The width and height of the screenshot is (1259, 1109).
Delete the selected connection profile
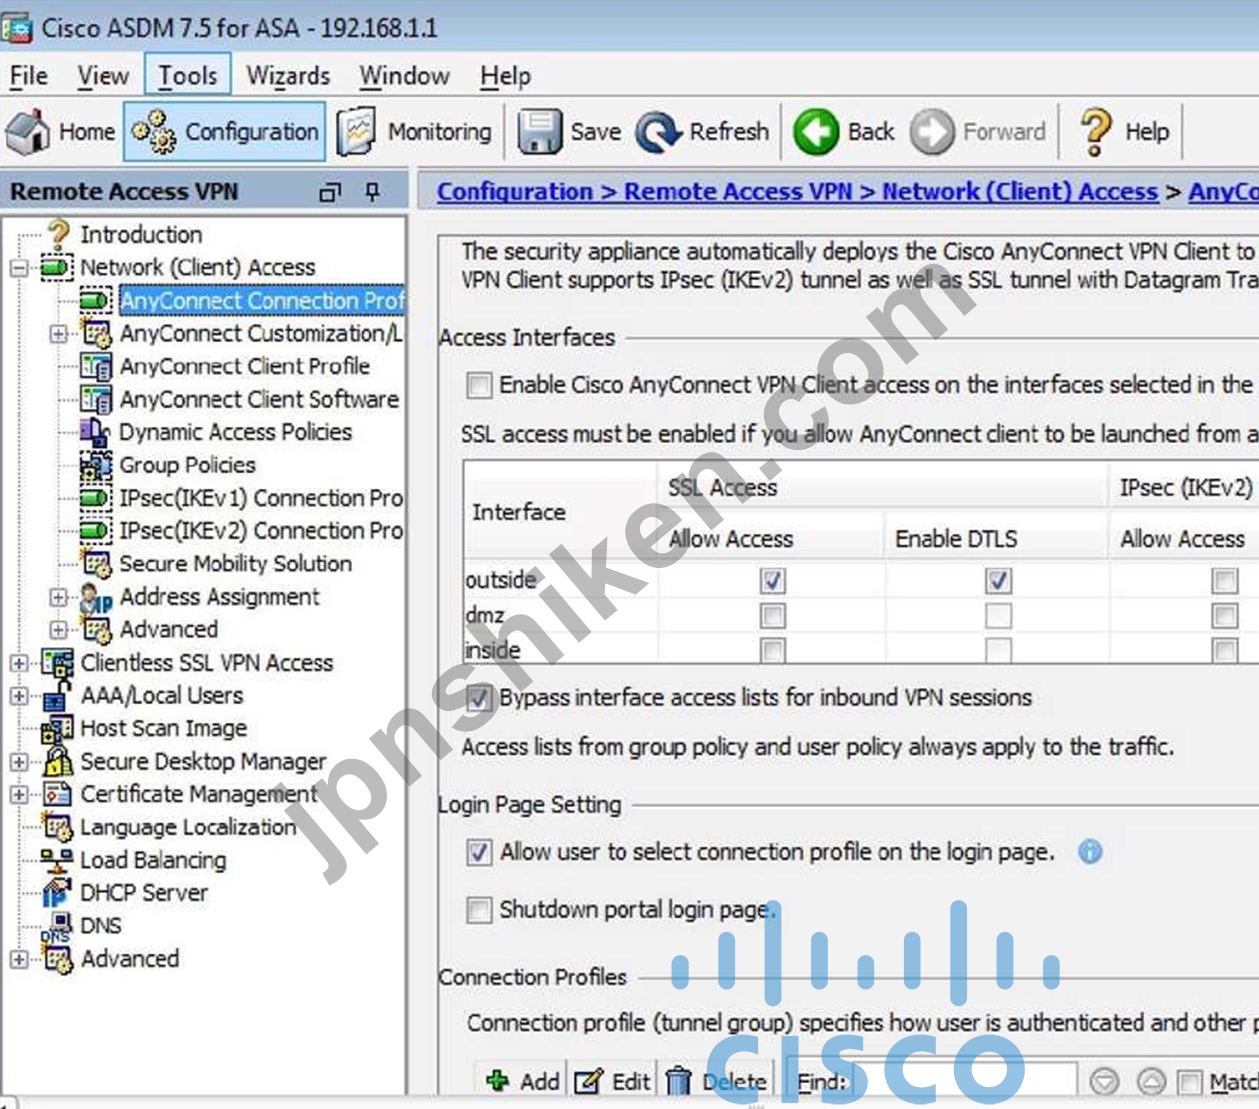tap(716, 1081)
